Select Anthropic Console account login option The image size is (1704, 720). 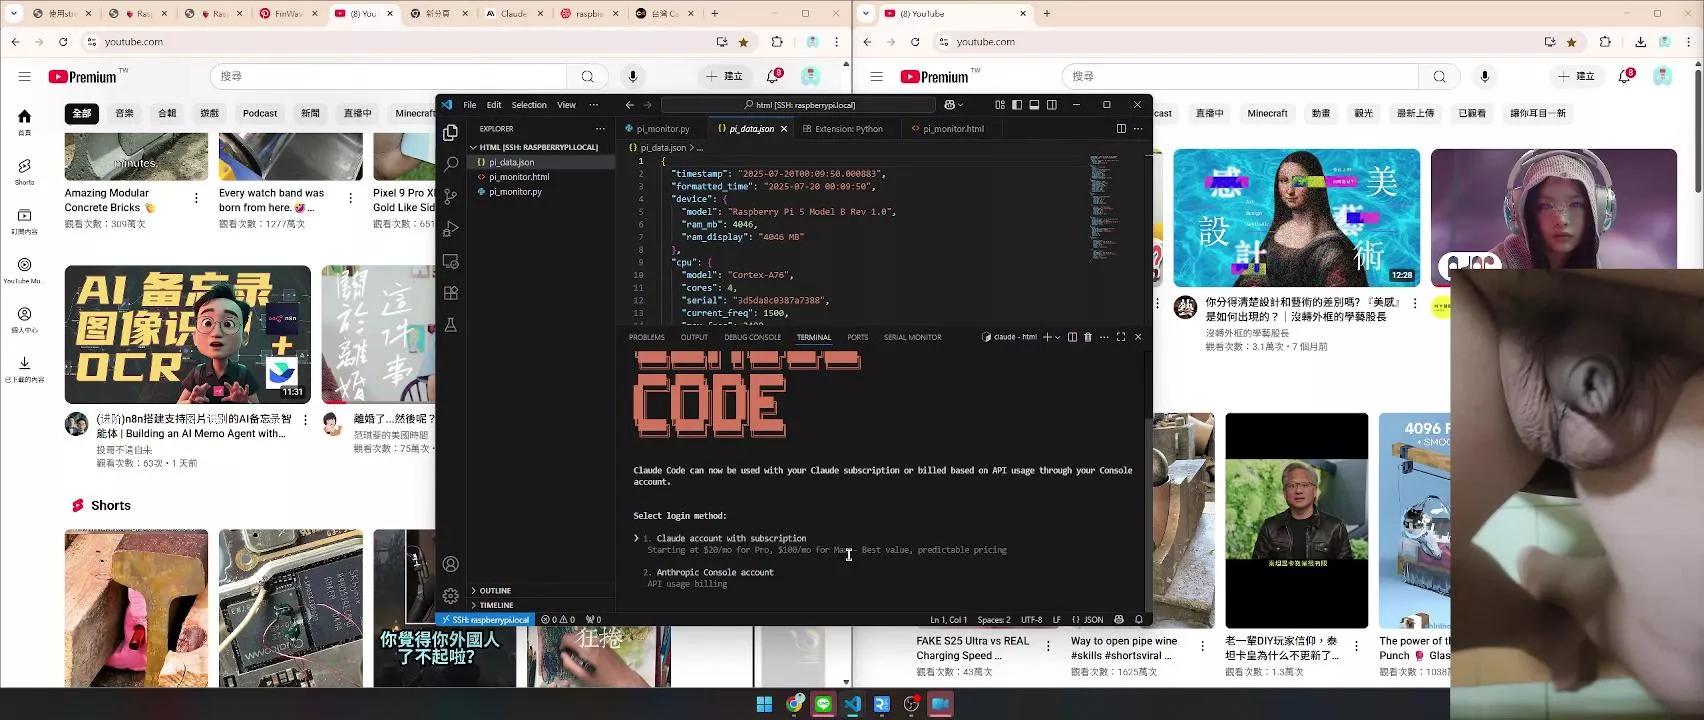(x=715, y=572)
